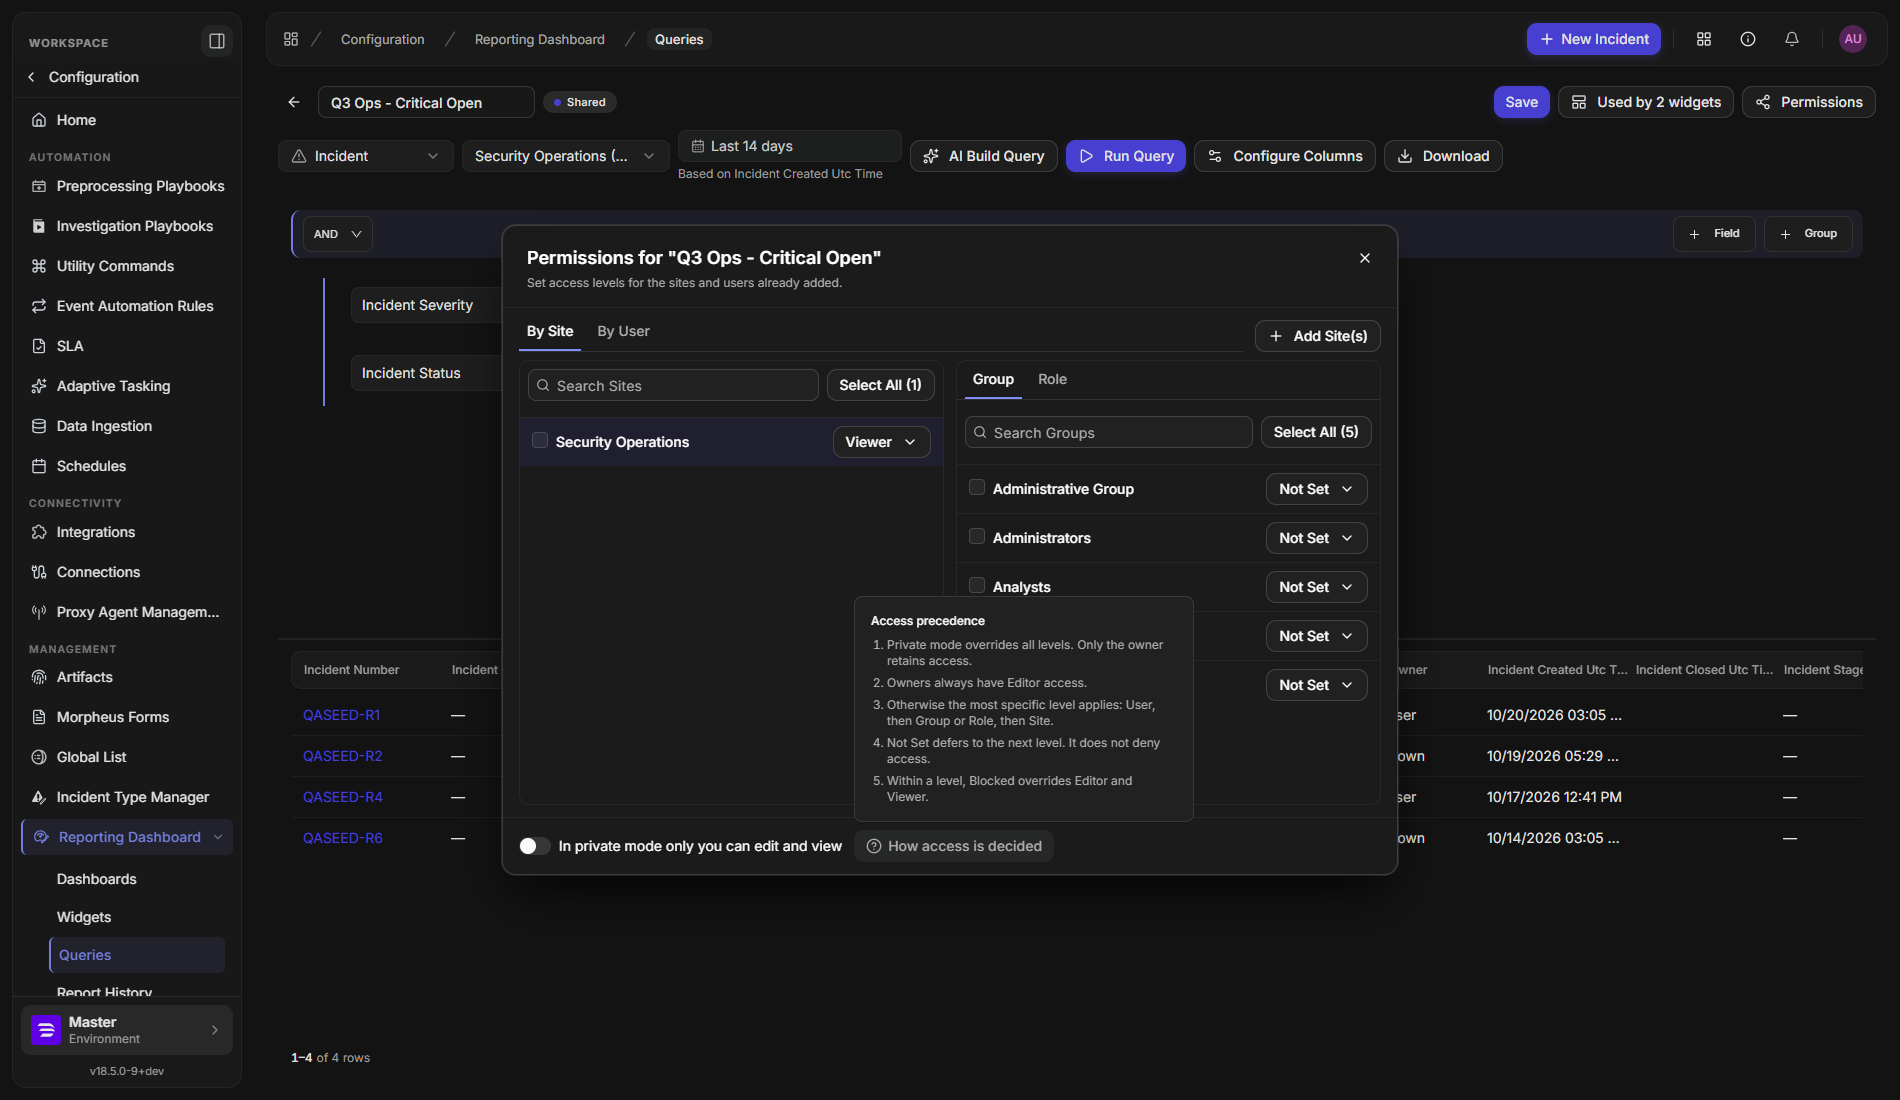Check the Security Operations site checkbox
This screenshot has width=1900, height=1100.
click(x=540, y=440)
